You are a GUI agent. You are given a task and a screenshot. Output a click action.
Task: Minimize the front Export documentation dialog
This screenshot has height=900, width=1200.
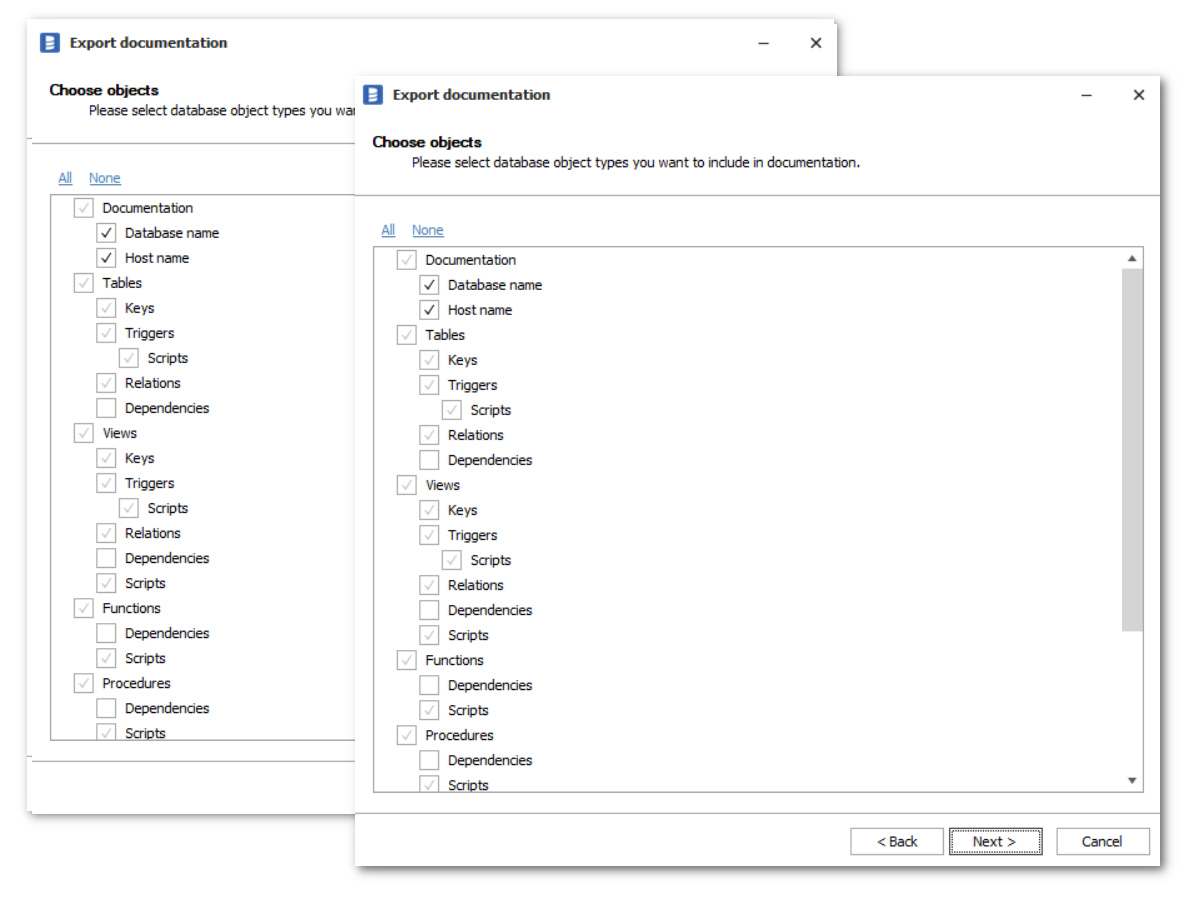1087,95
